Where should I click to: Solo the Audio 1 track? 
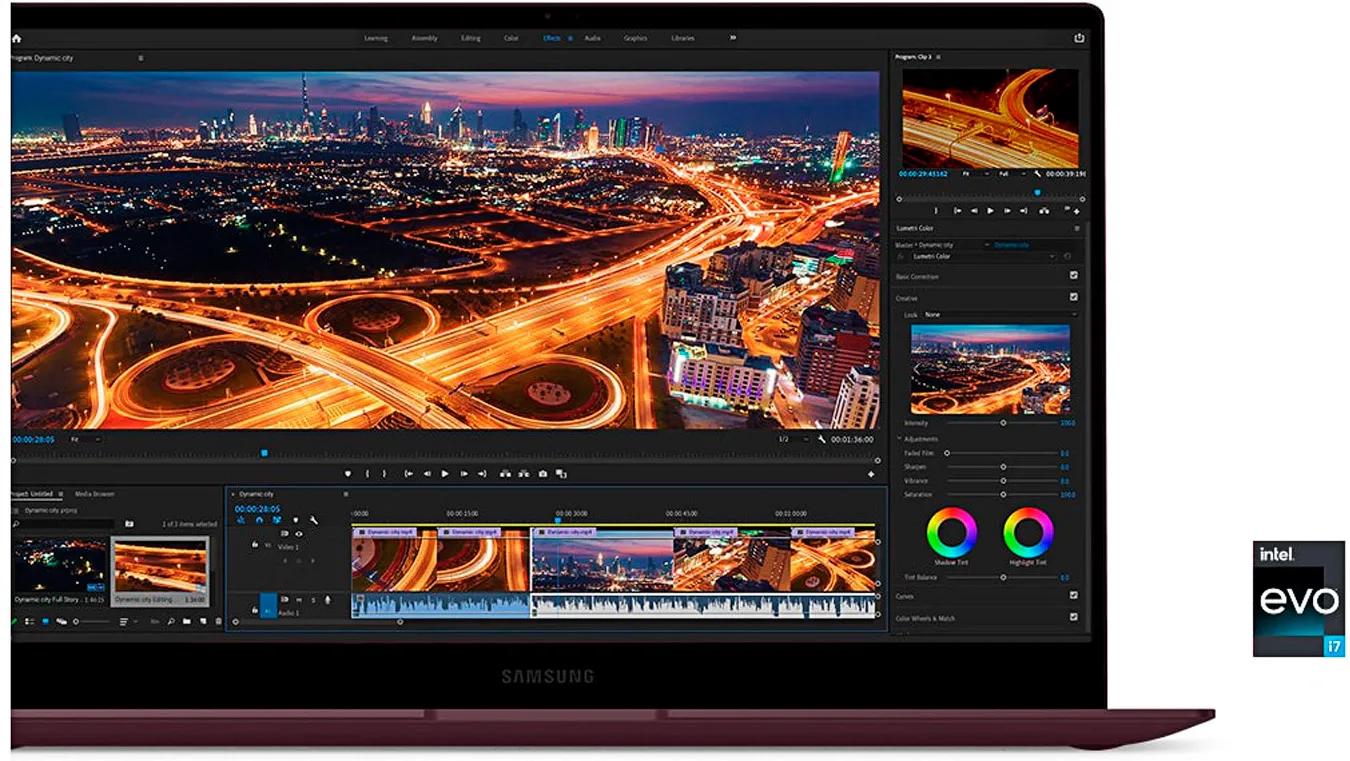[x=313, y=600]
